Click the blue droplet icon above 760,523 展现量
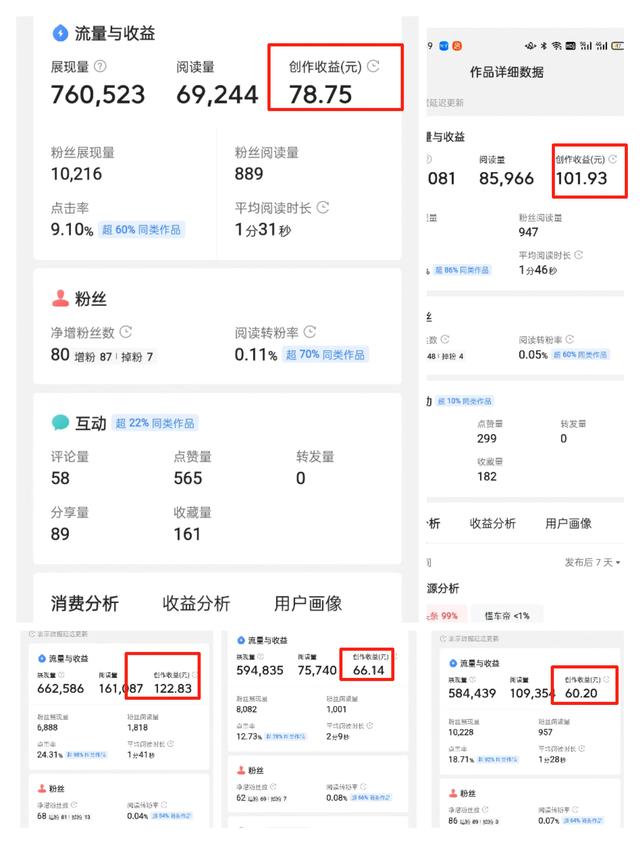This screenshot has width=640, height=844. pos(60,33)
